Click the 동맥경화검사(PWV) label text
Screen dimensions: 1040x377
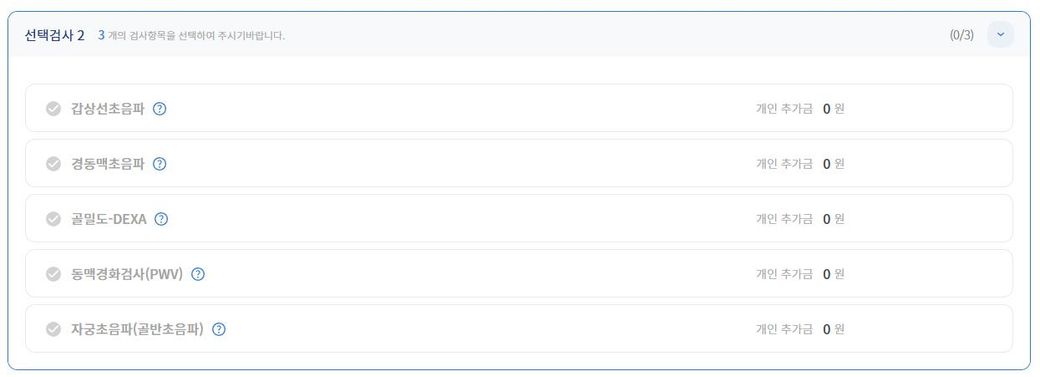127,274
